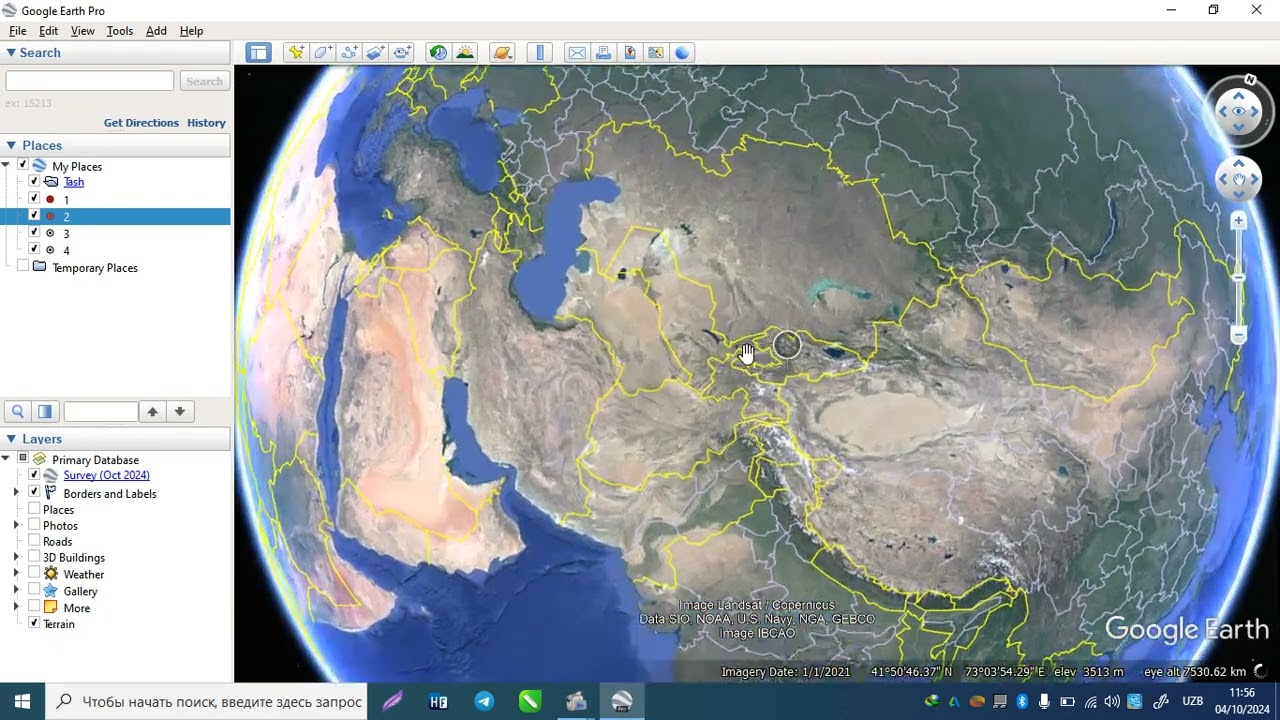Disable Borders and Labels layer checkbox

34,492
